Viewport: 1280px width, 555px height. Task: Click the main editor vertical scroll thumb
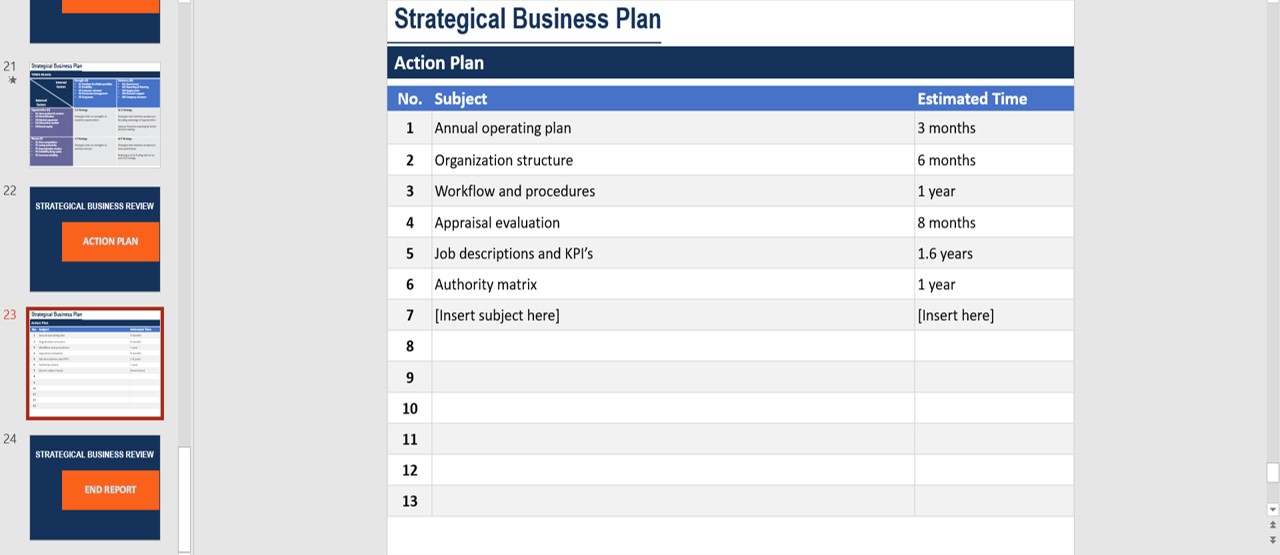click(1273, 472)
